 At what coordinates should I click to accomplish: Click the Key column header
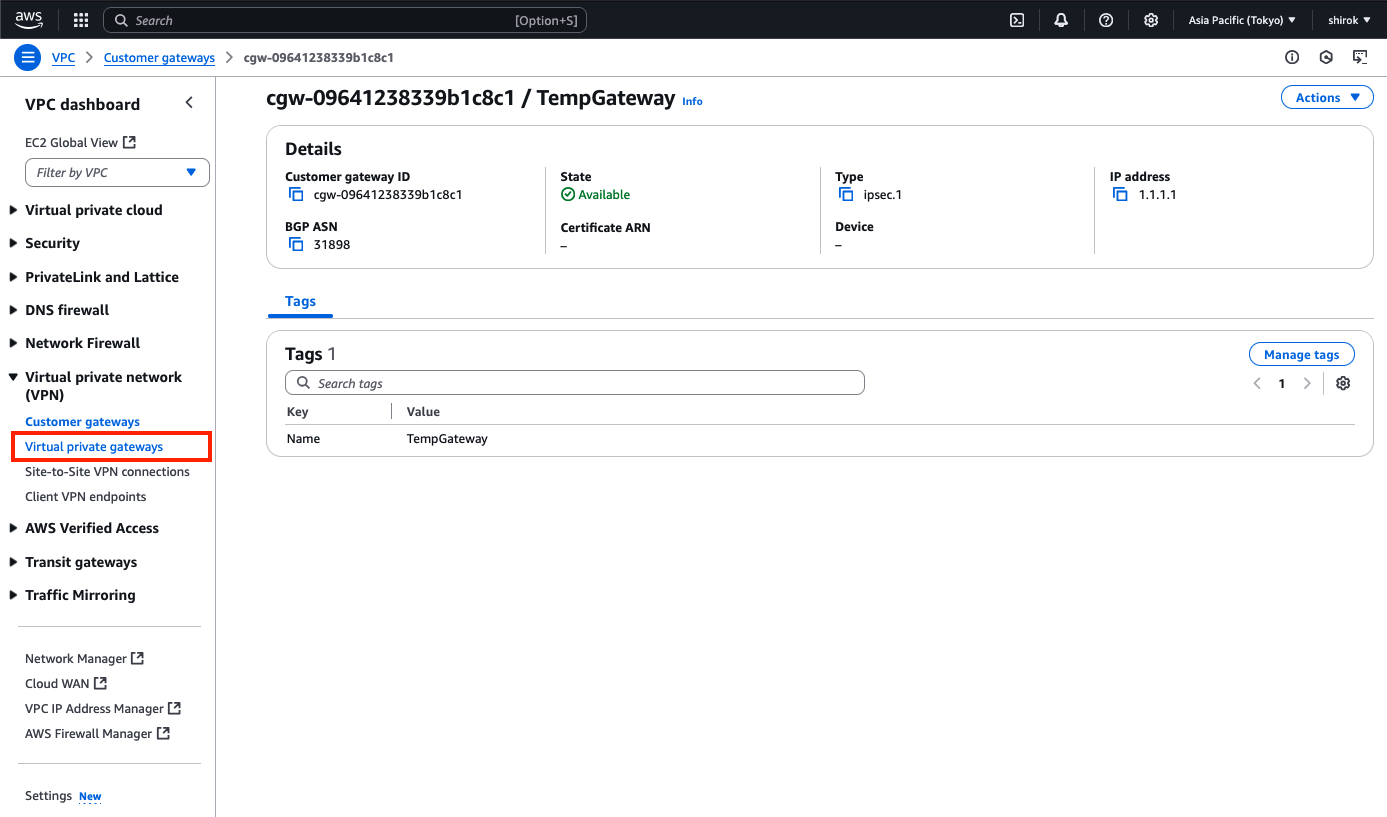(x=297, y=412)
